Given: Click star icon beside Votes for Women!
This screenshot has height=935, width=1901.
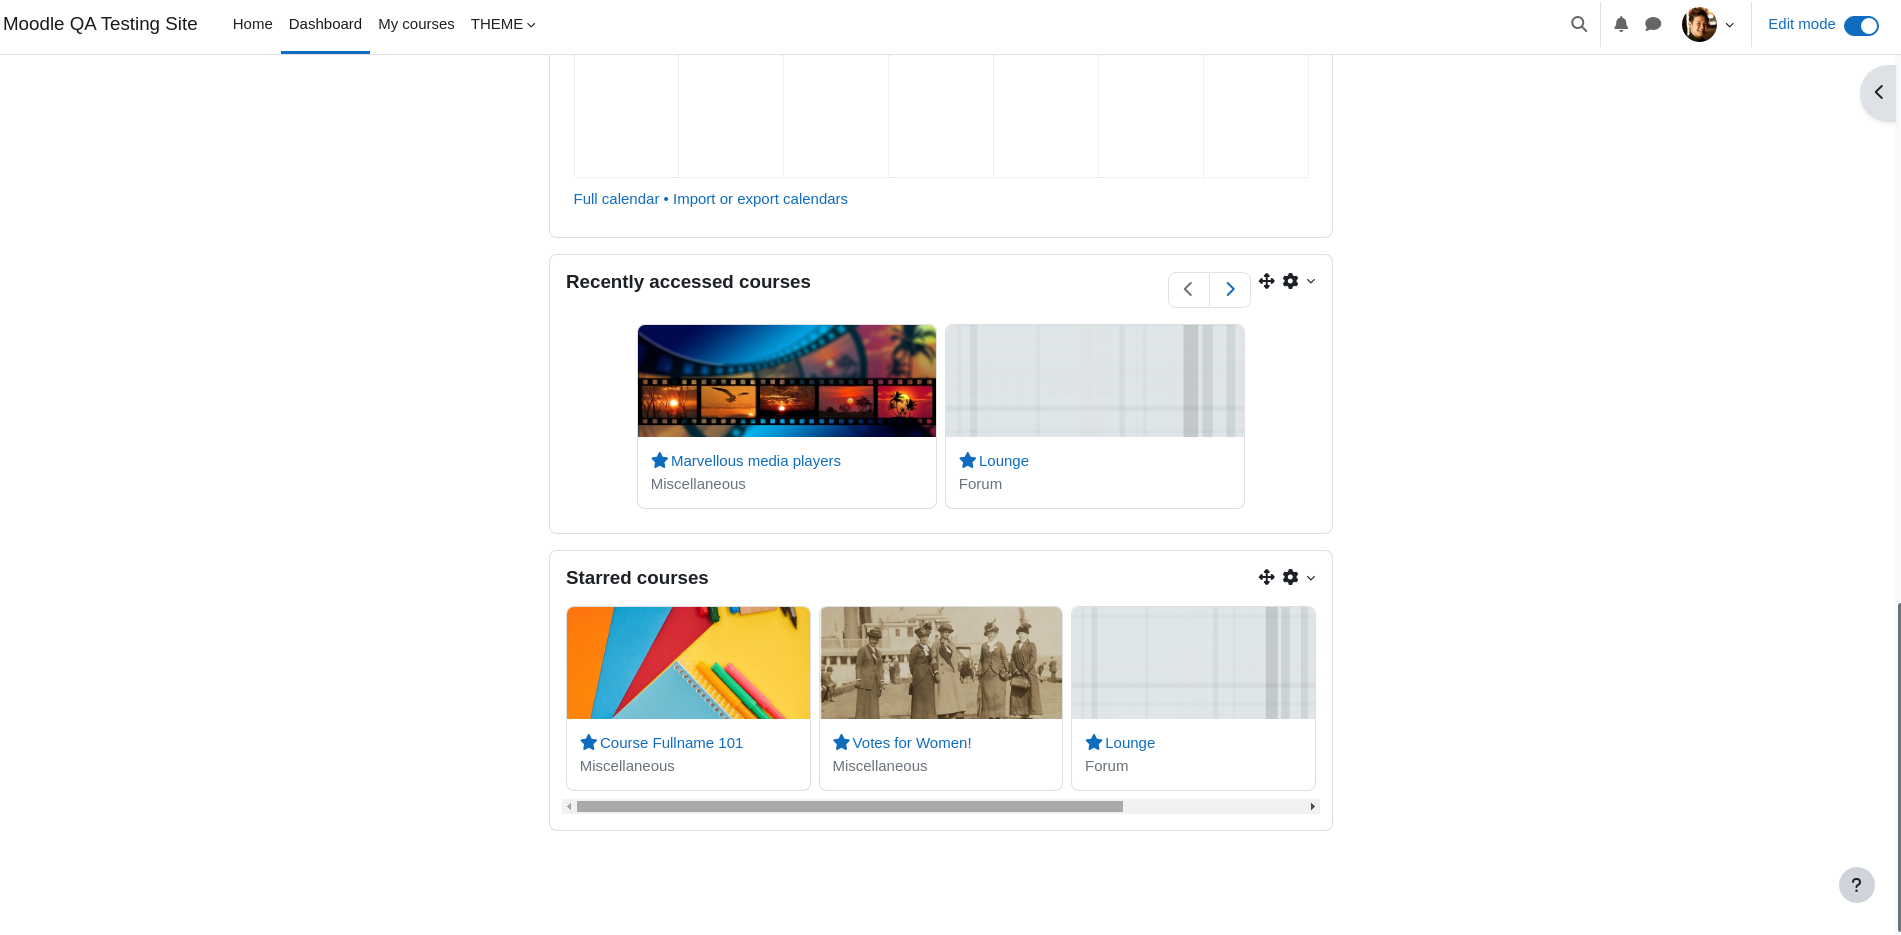Looking at the screenshot, I should click(x=841, y=743).
